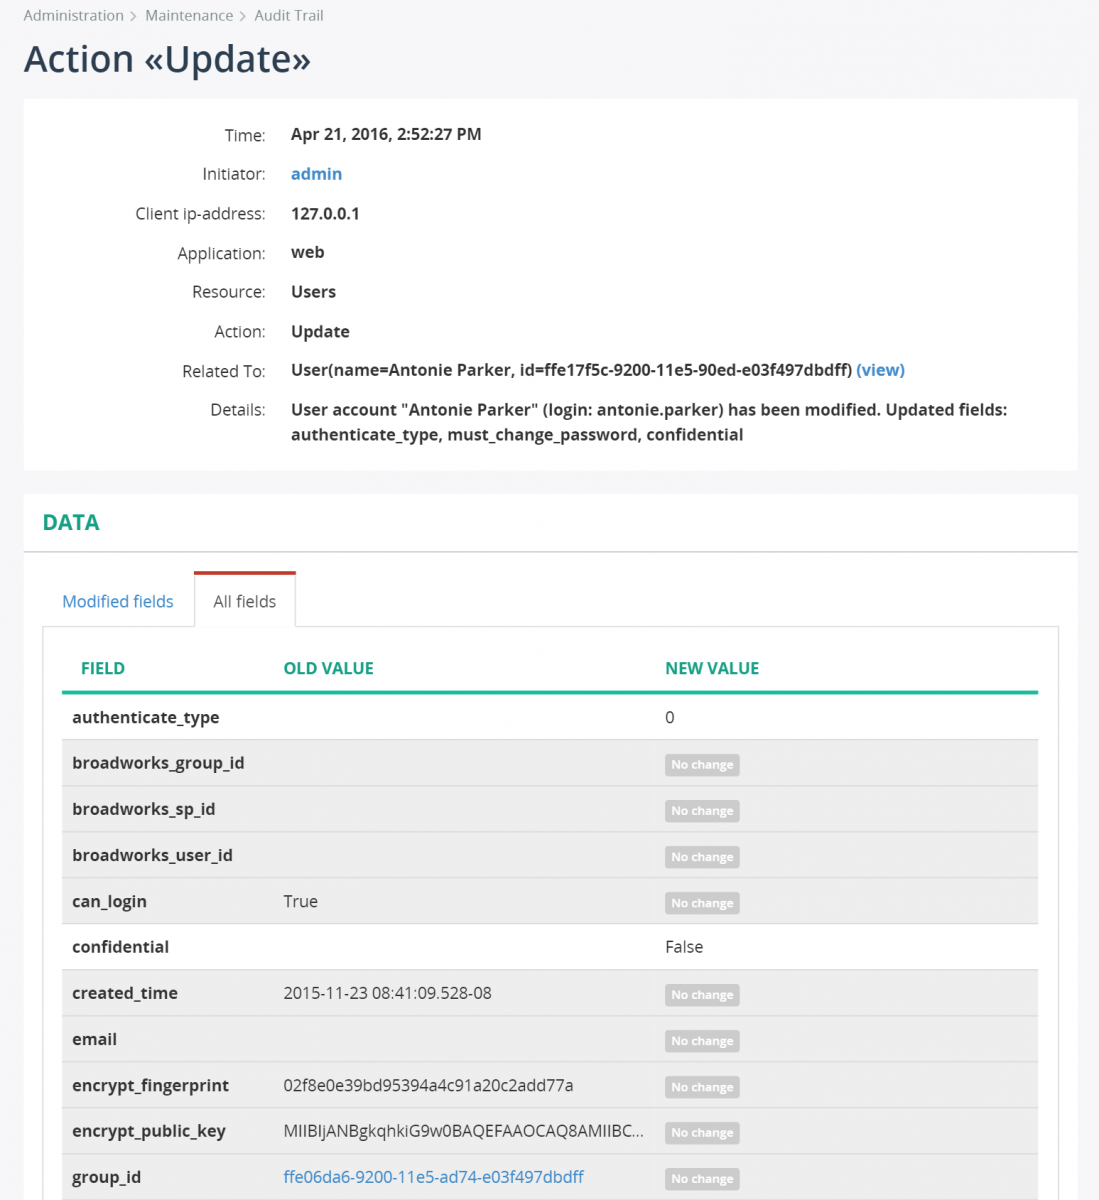Click the NEW VALUE column header
The image size is (1099, 1200).
tap(712, 668)
